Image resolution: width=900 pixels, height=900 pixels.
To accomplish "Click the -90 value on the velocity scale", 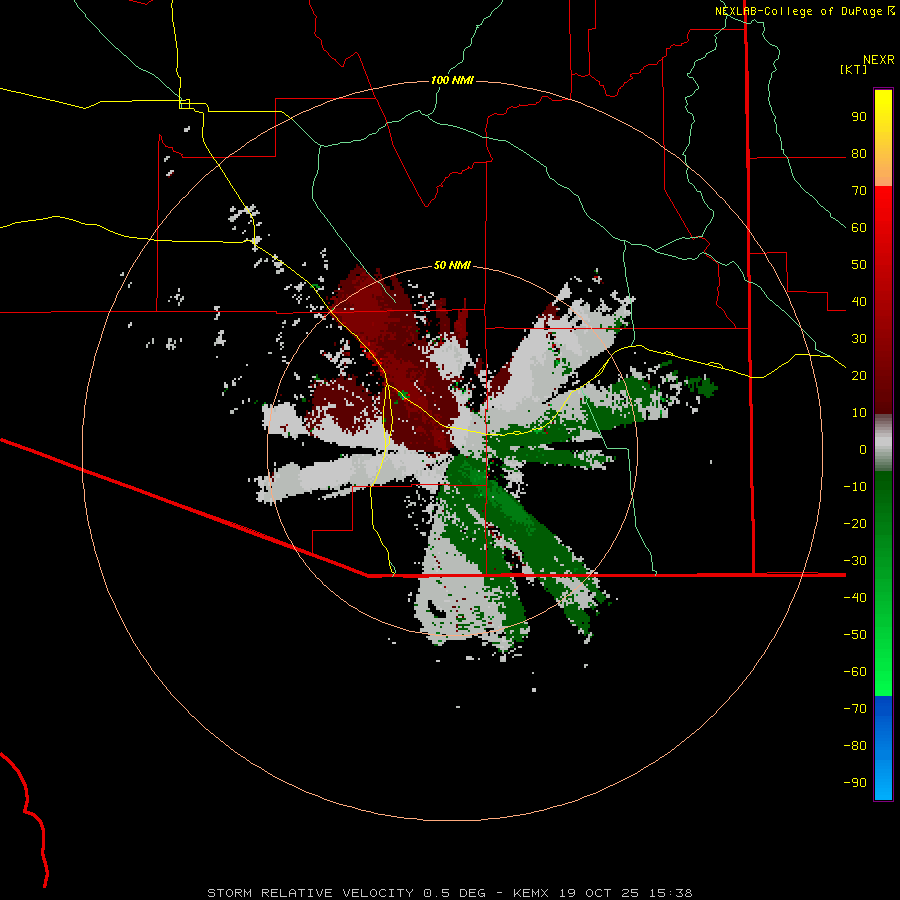I will coord(855,783).
